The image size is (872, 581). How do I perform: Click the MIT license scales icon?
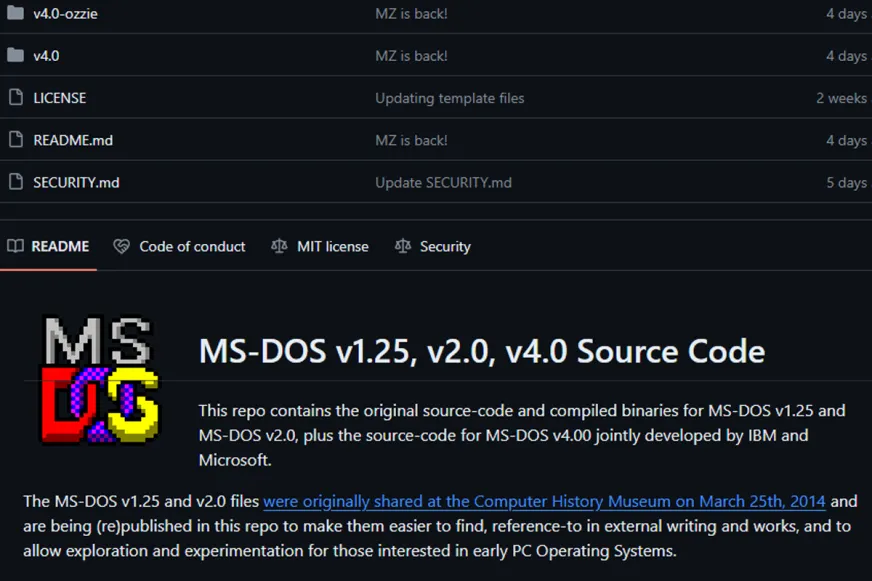tap(279, 246)
